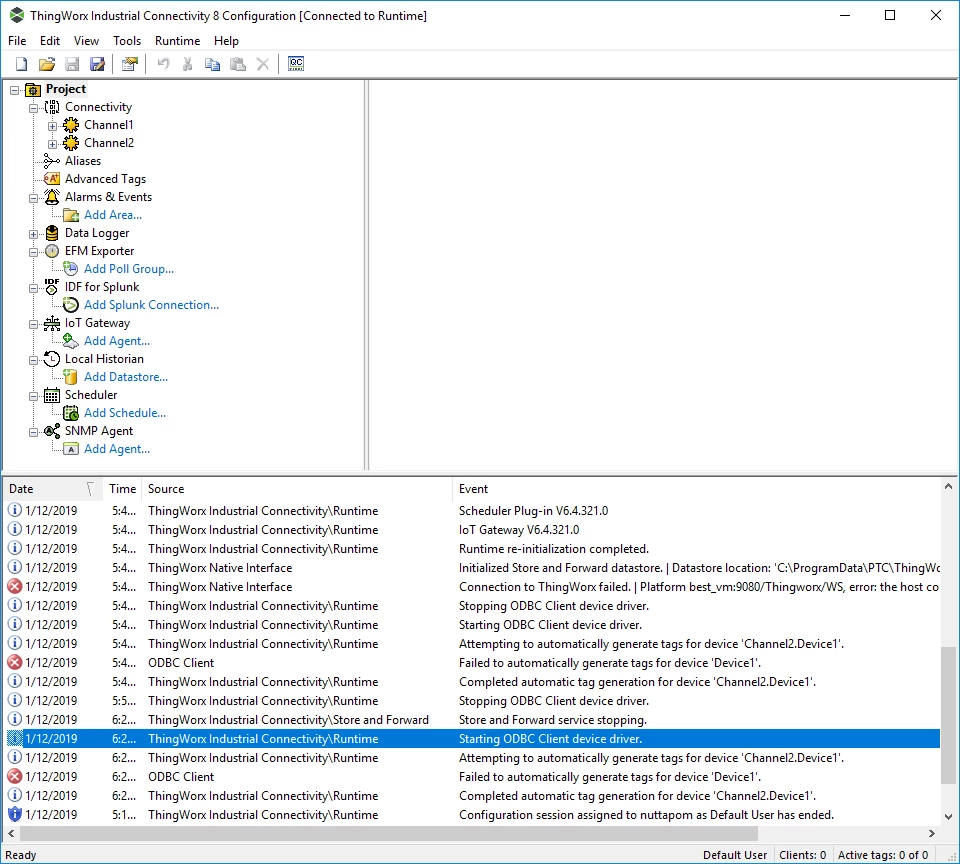
Task: Collapse the EFM Exporter node
Action: coord(34,252)
